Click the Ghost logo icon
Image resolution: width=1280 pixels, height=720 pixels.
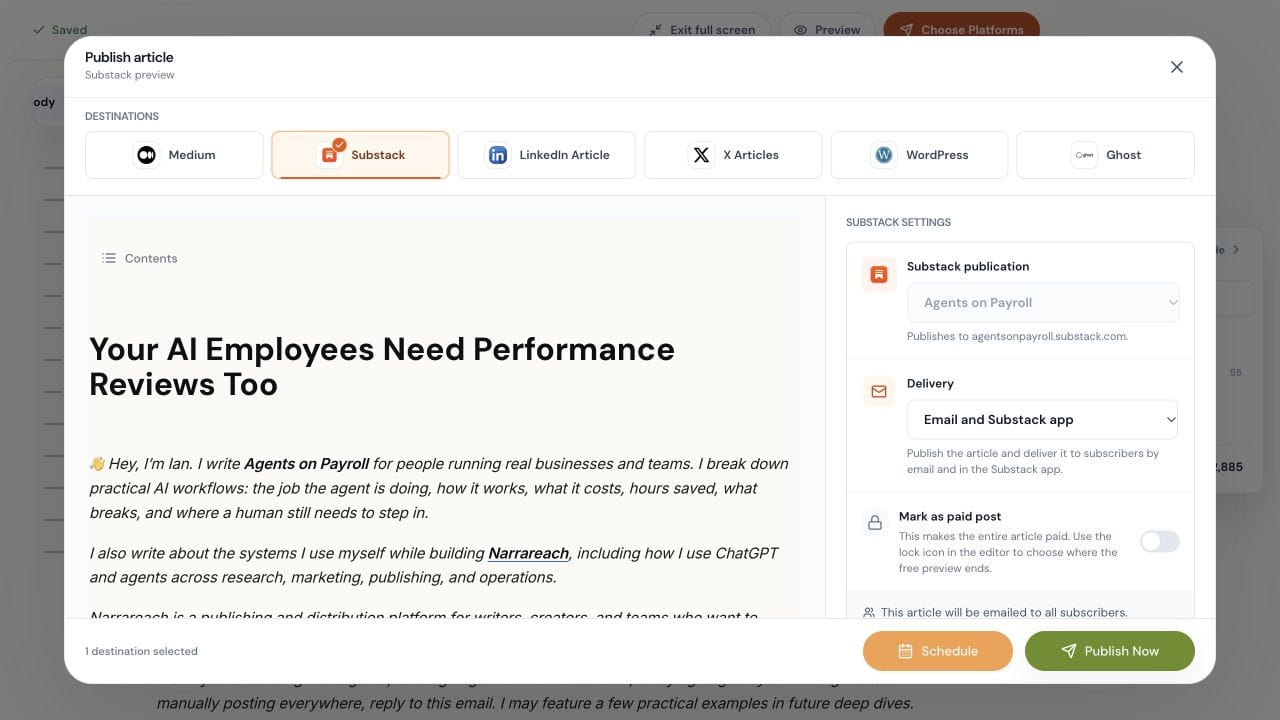tap(1084, 155)
